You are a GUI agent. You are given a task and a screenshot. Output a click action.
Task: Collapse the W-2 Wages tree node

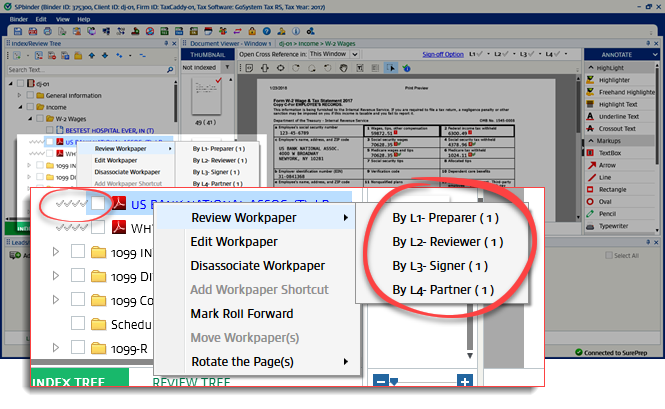pyautogui.click(x=30, y=118)
